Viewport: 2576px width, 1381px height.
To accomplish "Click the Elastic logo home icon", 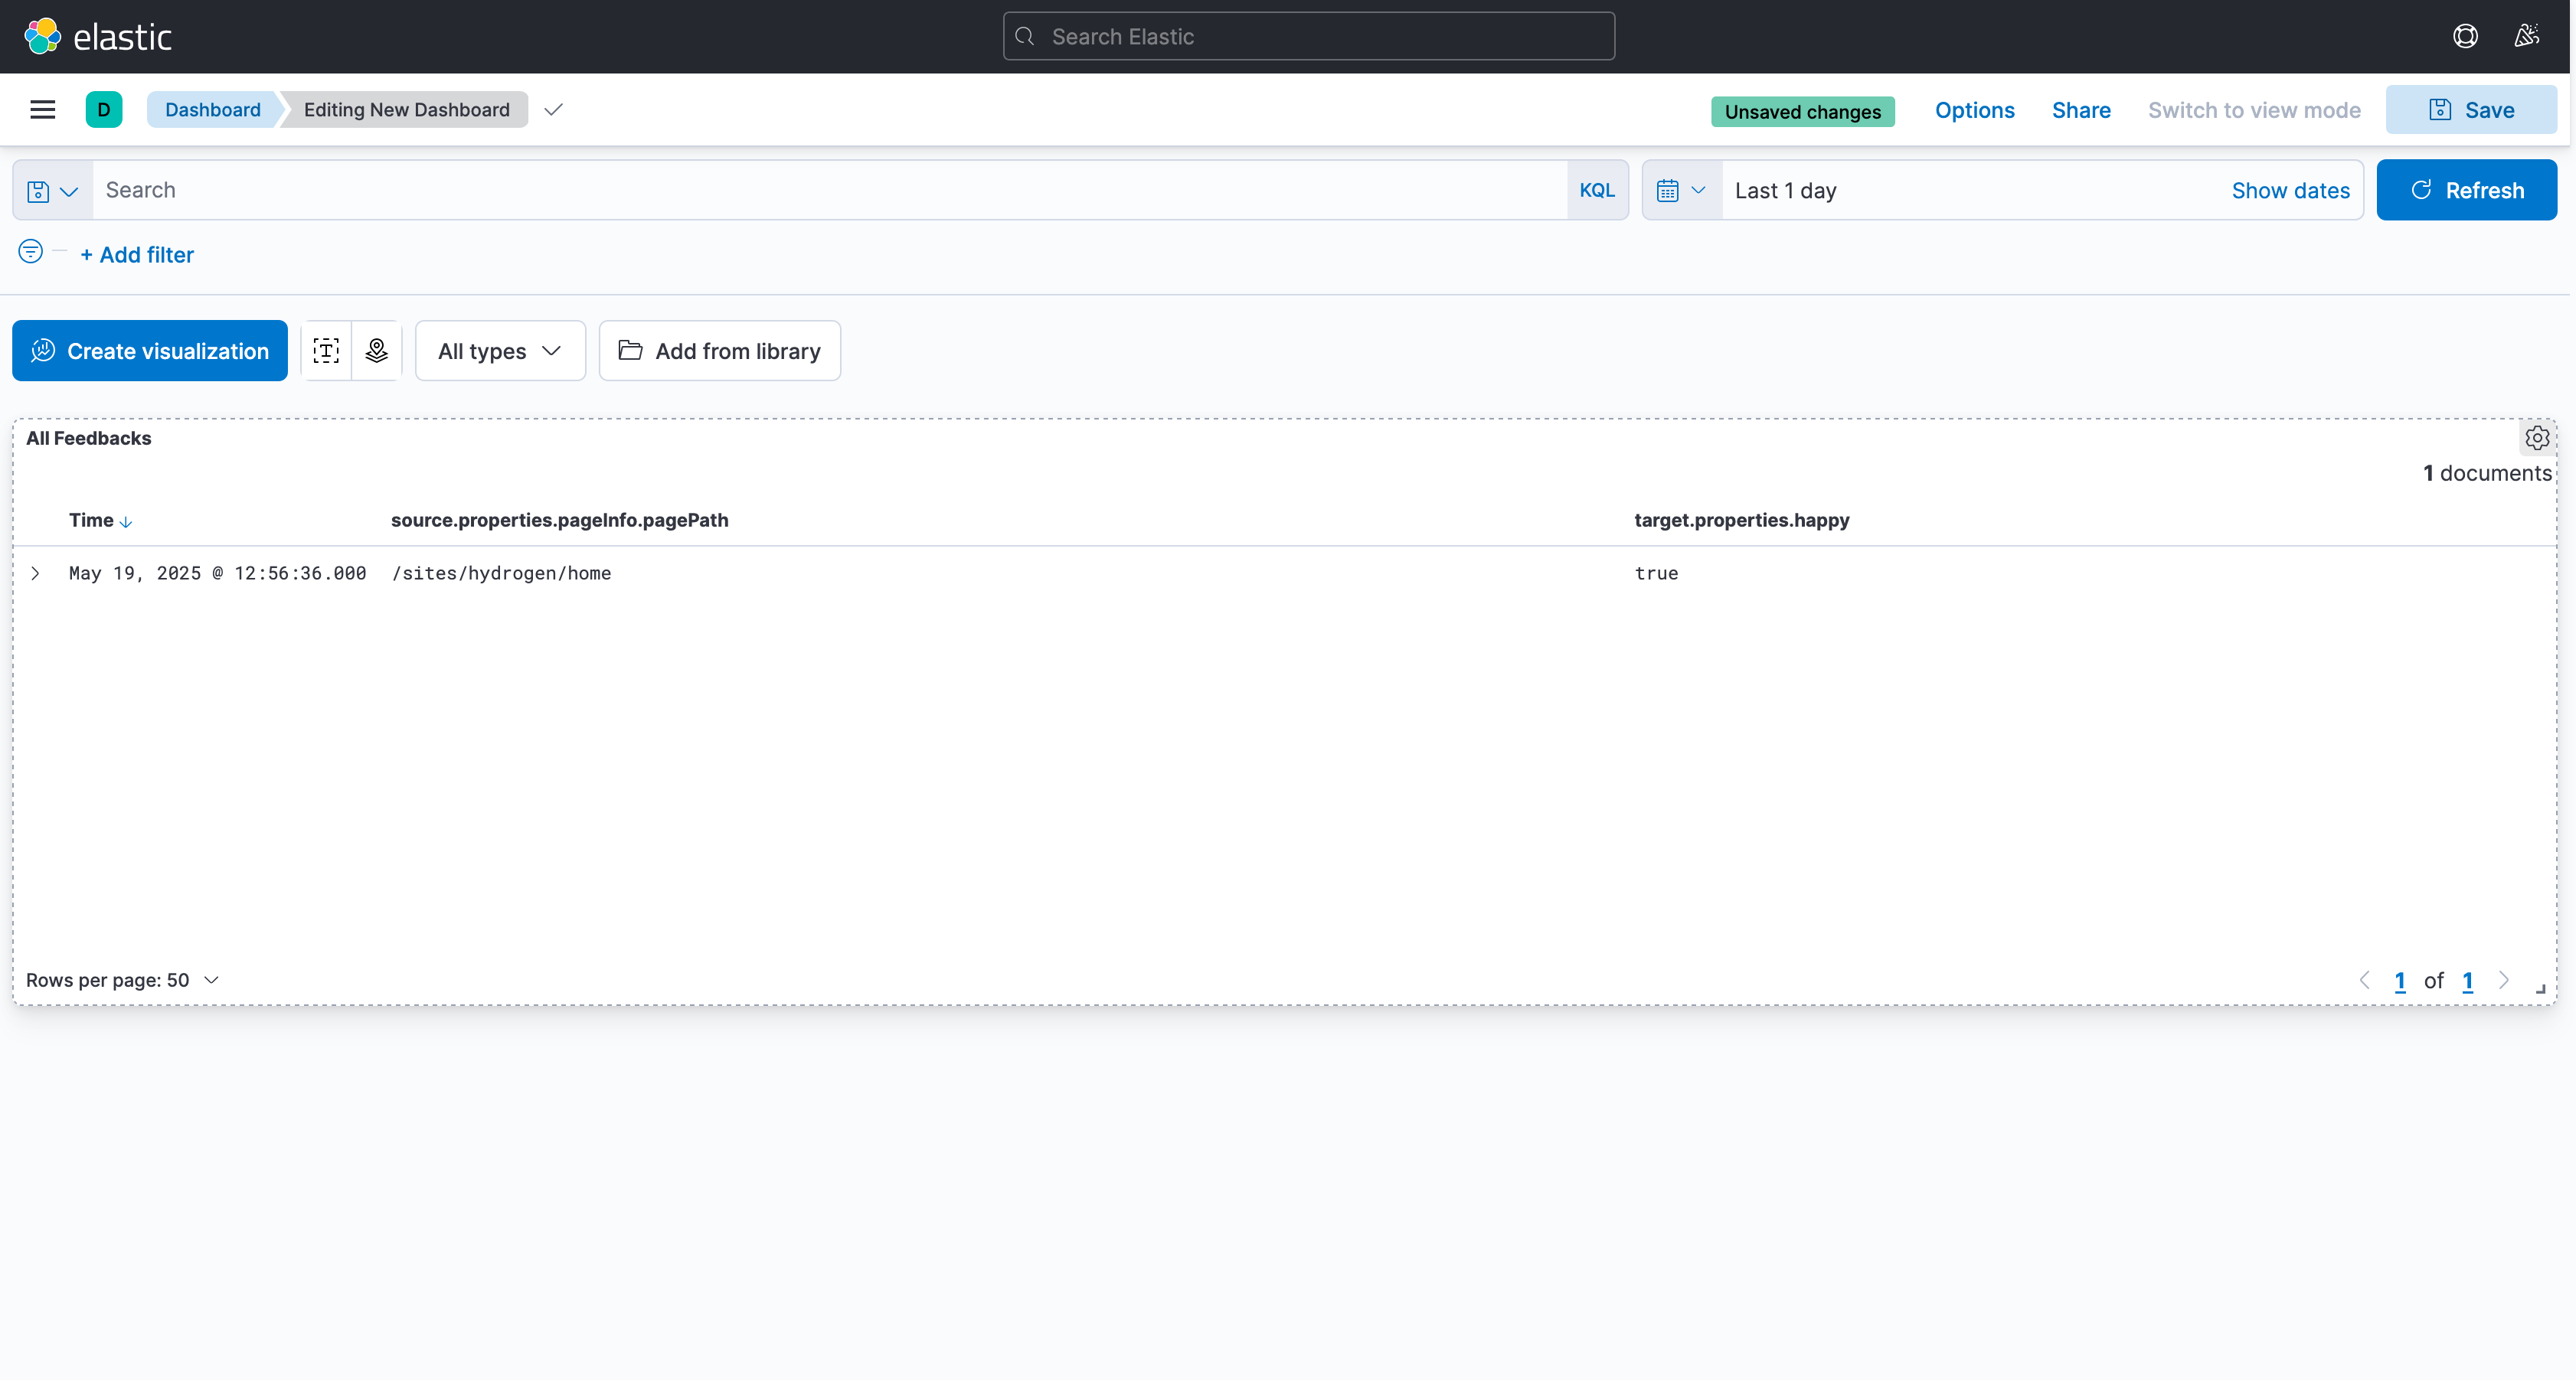I will [42, 37].
